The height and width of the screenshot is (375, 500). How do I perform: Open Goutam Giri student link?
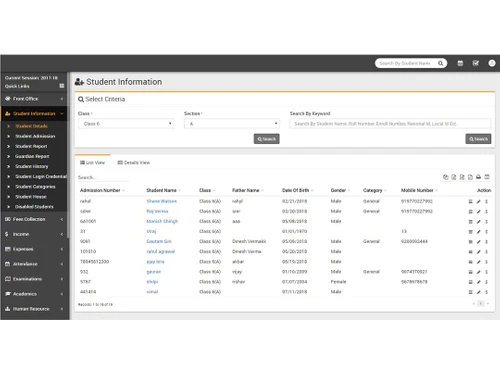[159, 241]
